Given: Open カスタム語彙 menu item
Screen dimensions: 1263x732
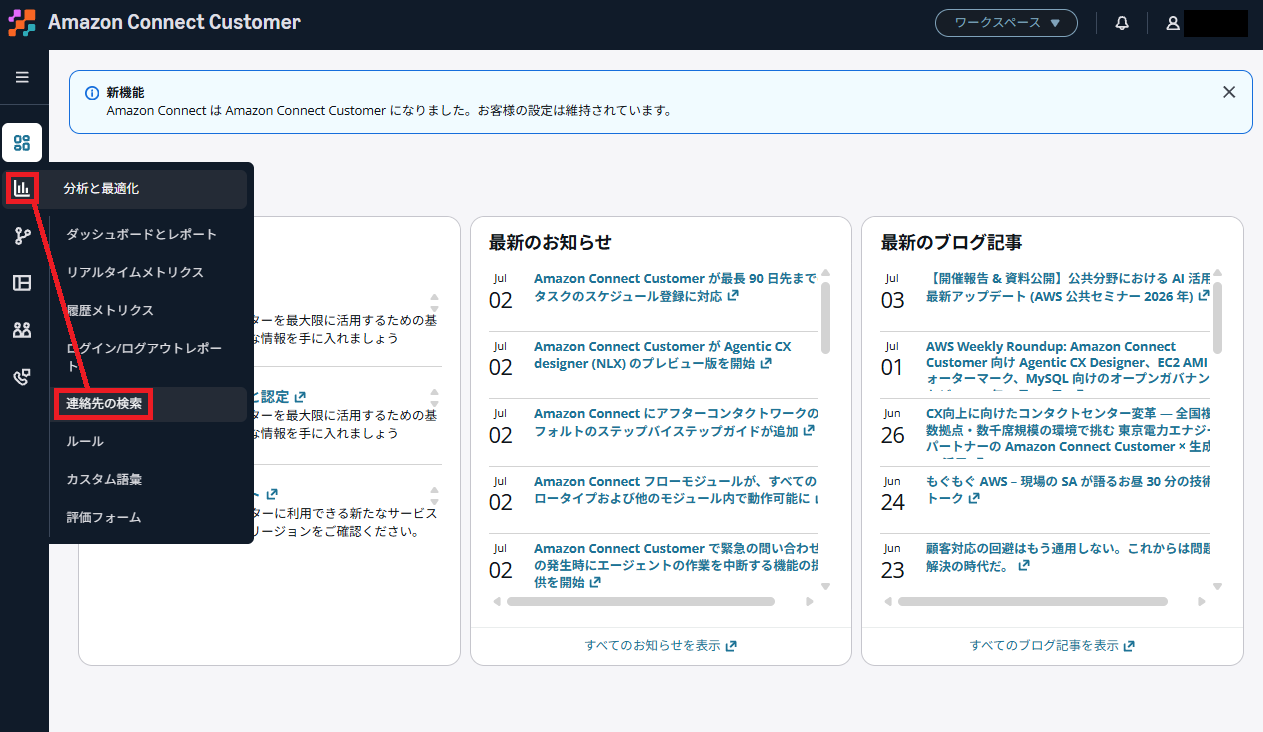Looking at the screenshot, I should click(104, 479).
